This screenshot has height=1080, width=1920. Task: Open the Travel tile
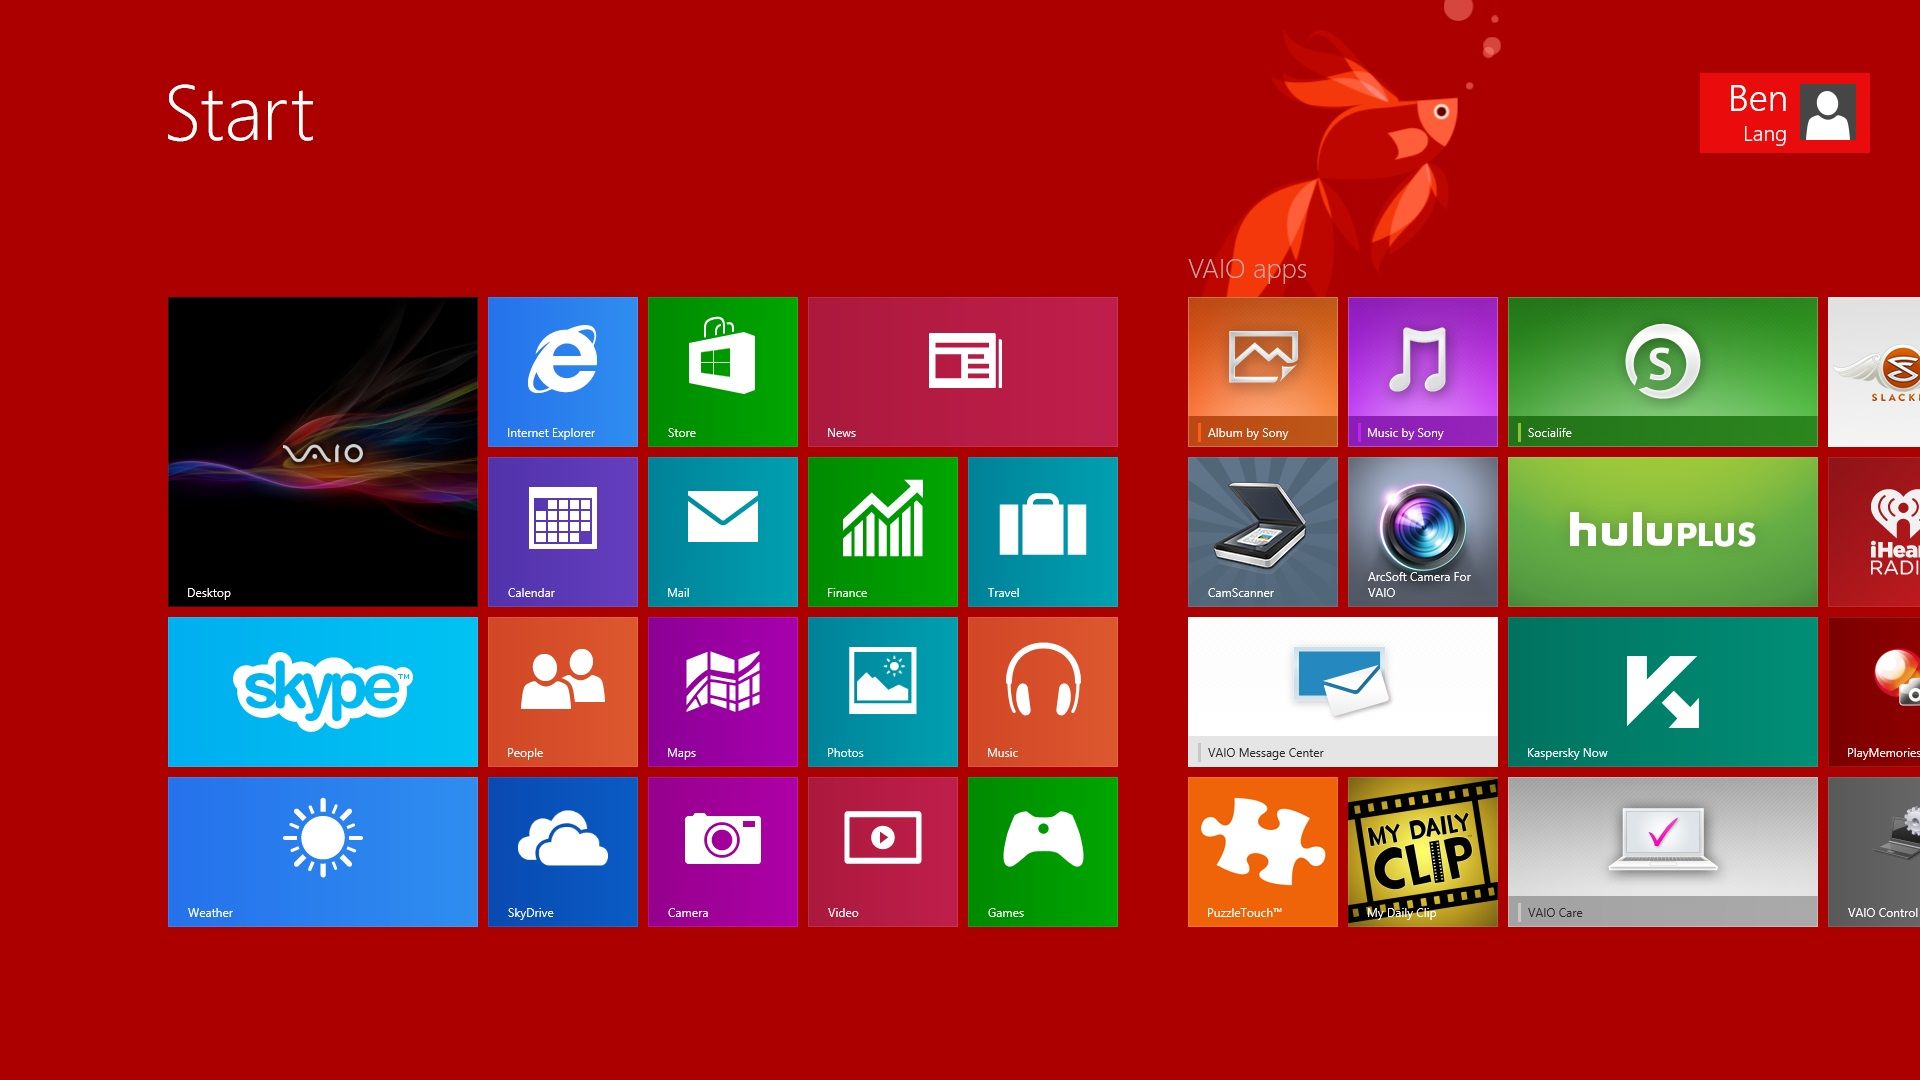1043,532
